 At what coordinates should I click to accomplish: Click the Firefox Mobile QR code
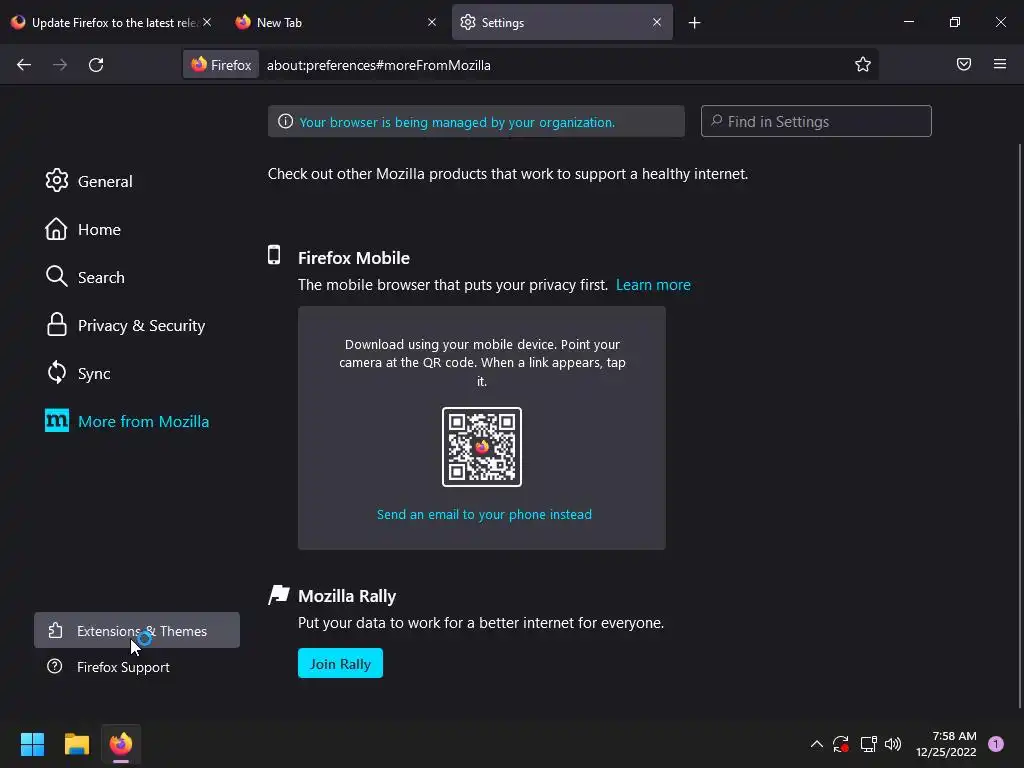point(482,447)
